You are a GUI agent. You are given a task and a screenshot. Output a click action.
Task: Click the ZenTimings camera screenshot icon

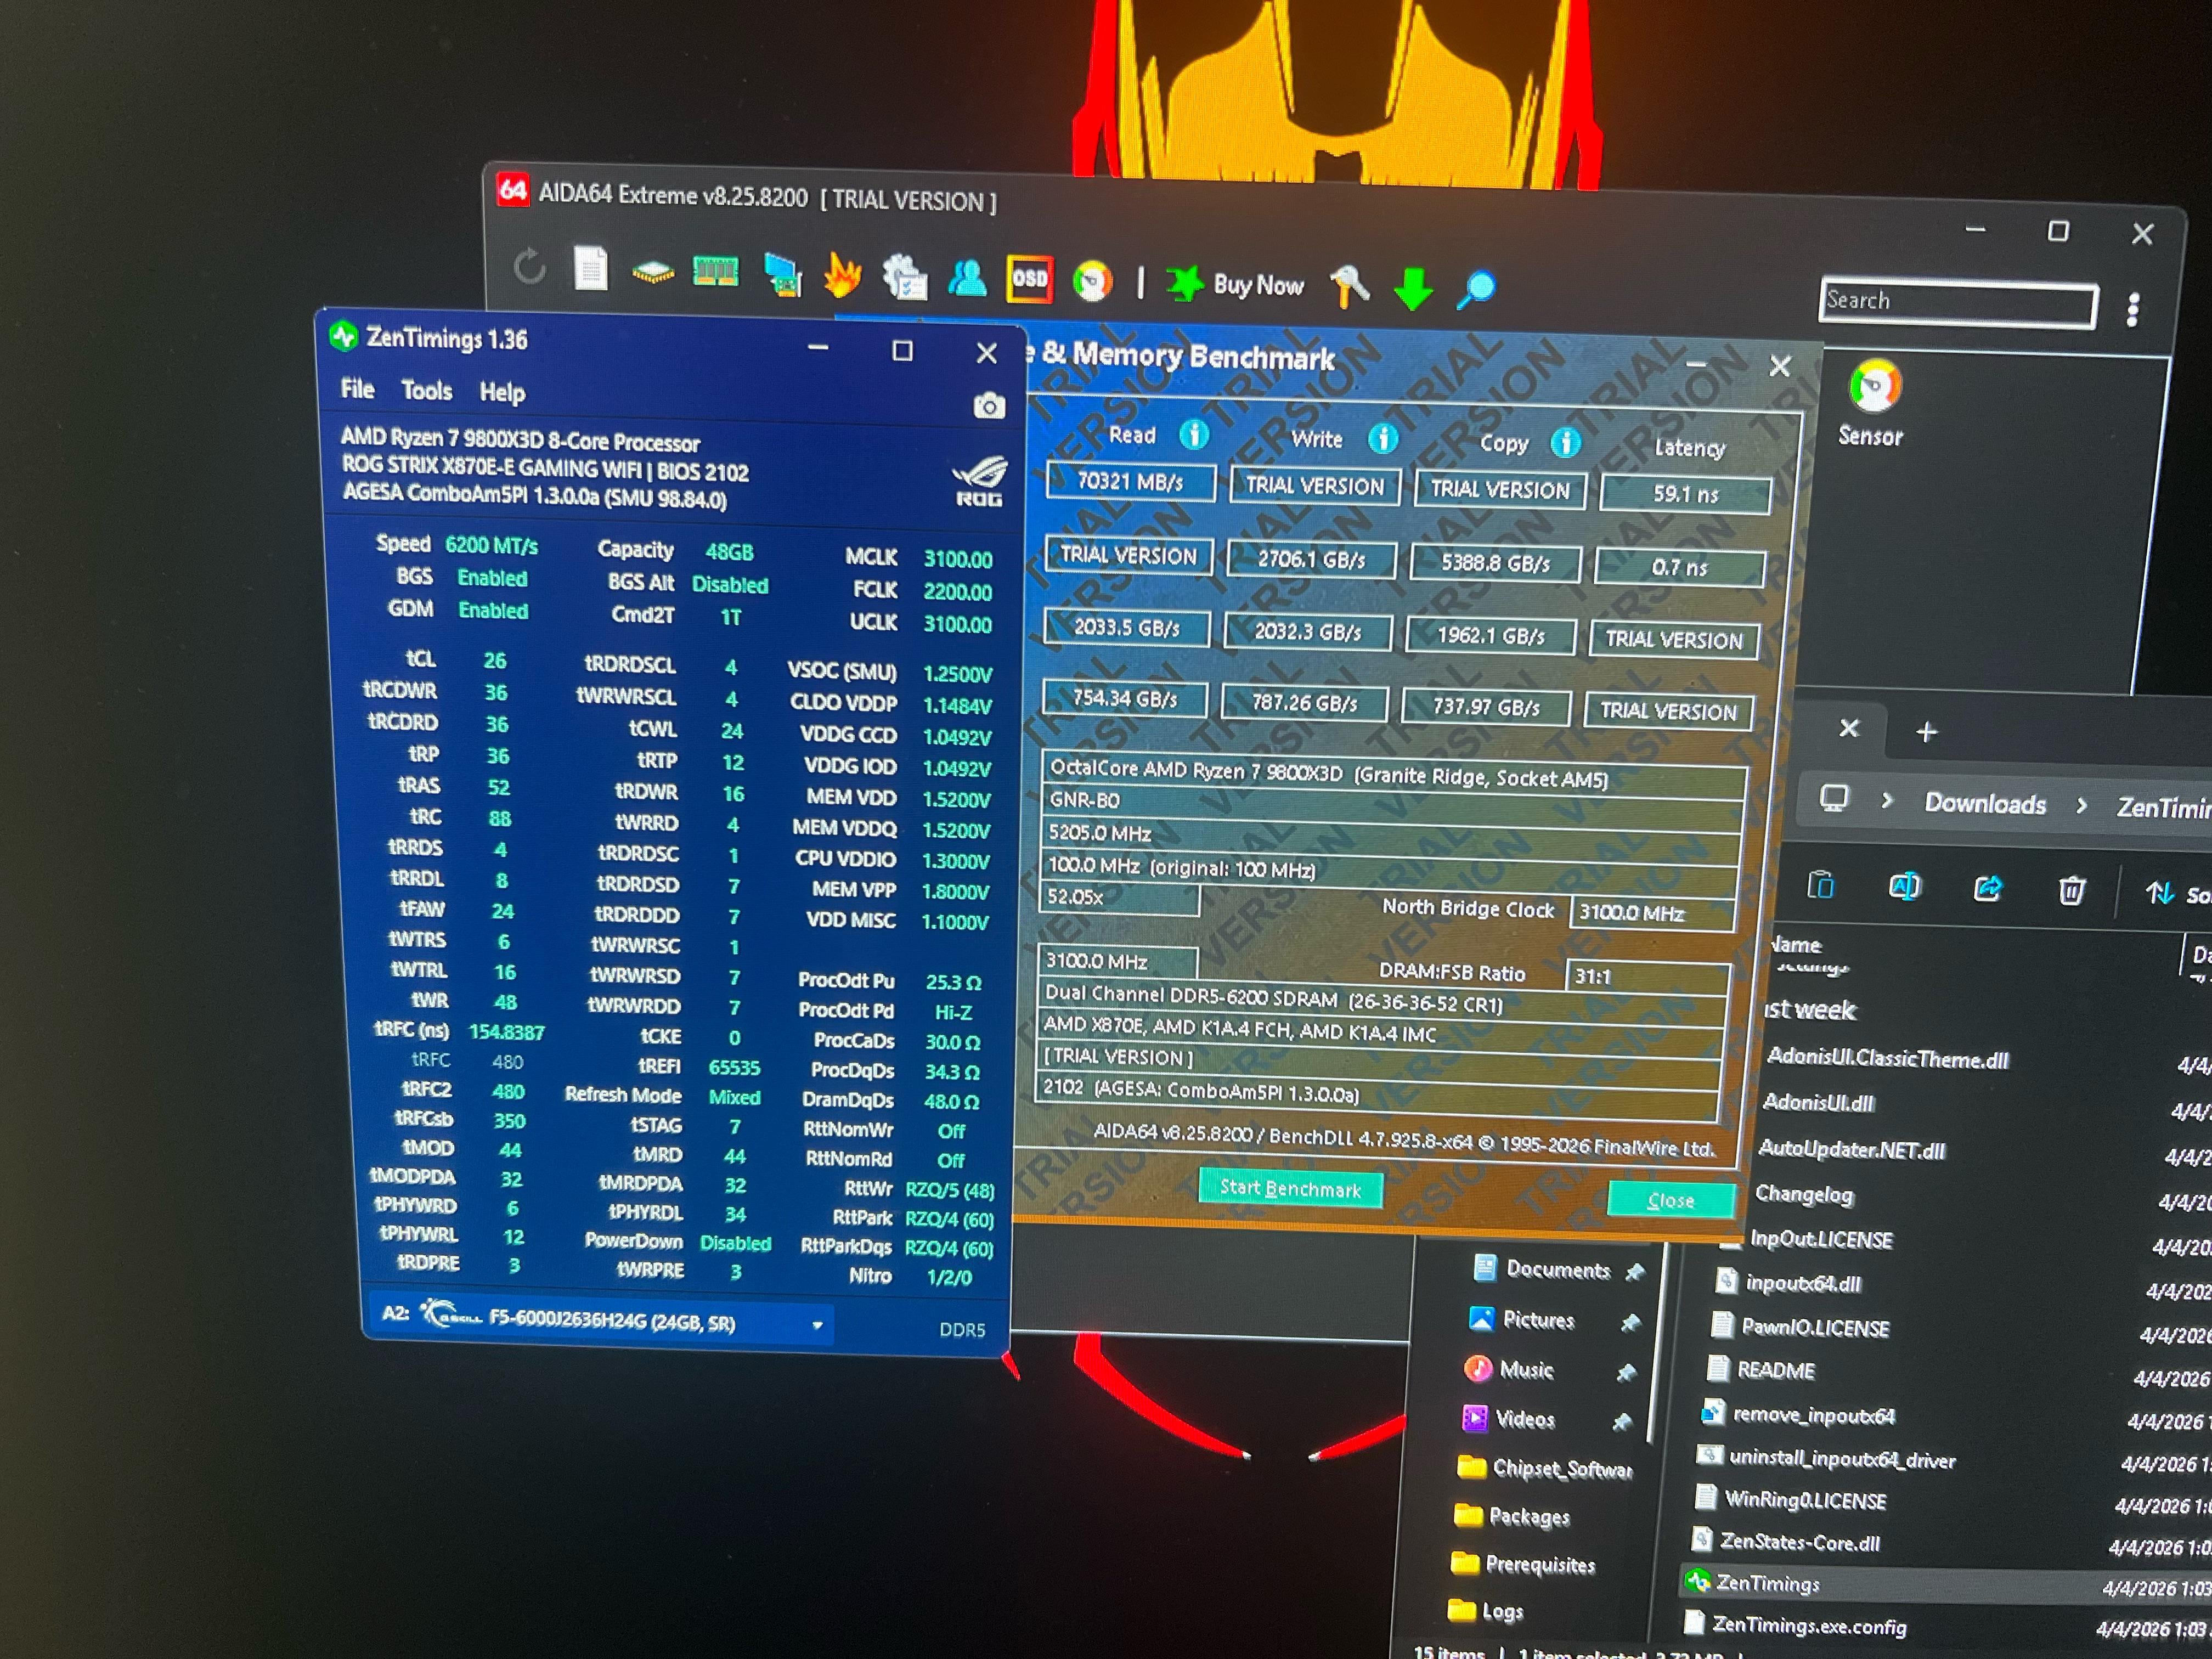[x=988, y=405]
